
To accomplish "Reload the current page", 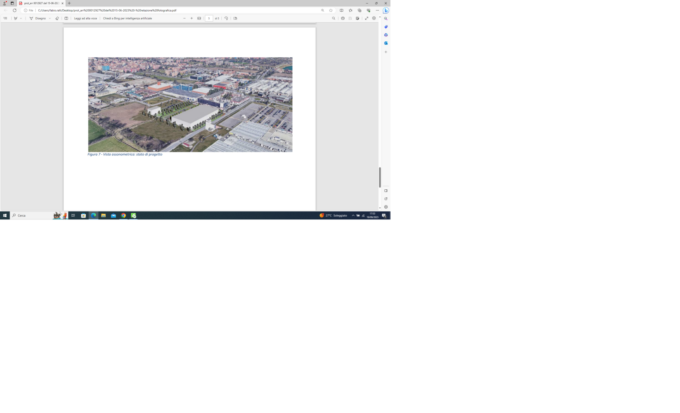I will [x=15, y=10].
